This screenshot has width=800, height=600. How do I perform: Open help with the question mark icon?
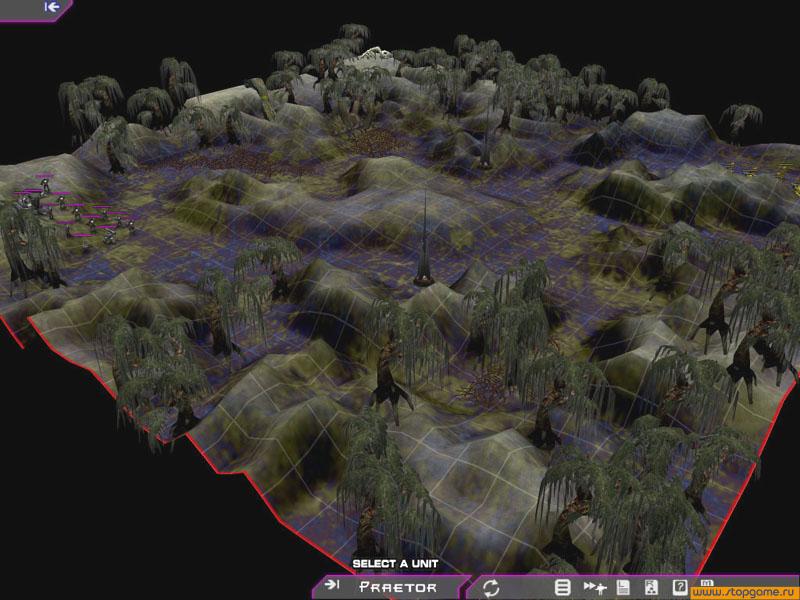click(x=680, y=587)
